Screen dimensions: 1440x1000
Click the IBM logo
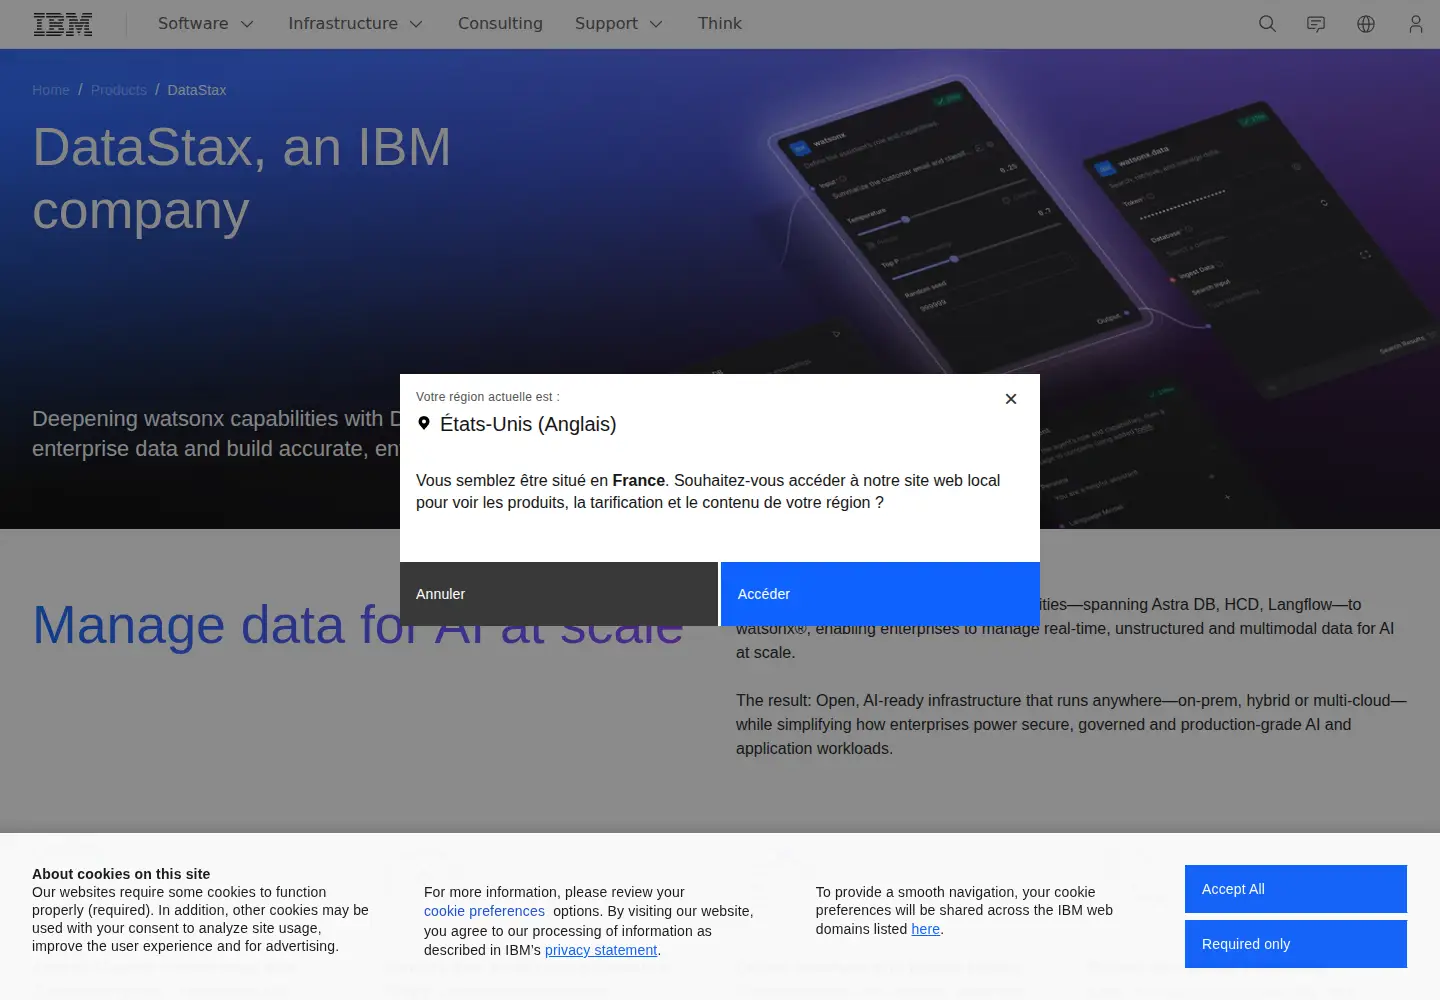click(63, 24)
